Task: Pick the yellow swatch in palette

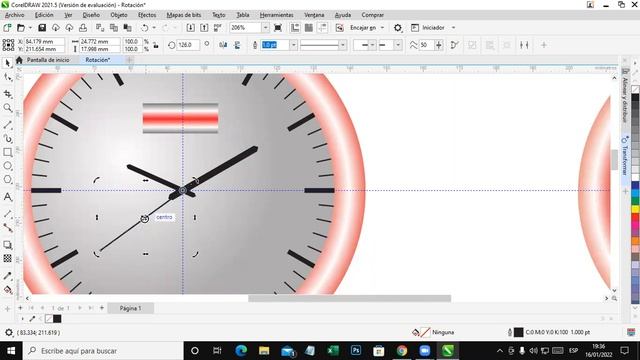Action: pyautogui.click(x=636, y=209)
